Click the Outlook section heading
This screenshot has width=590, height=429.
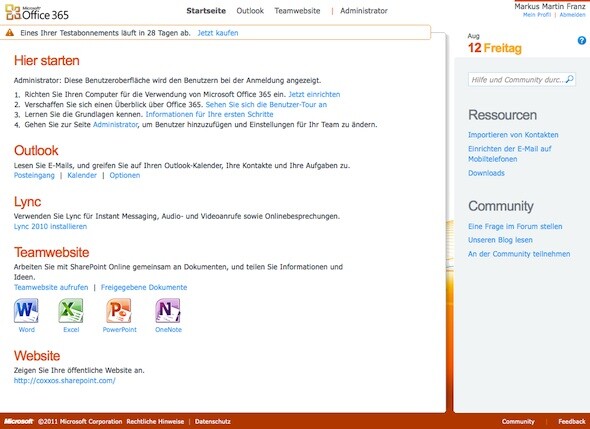pyautogui.click(x=36, y=151)
